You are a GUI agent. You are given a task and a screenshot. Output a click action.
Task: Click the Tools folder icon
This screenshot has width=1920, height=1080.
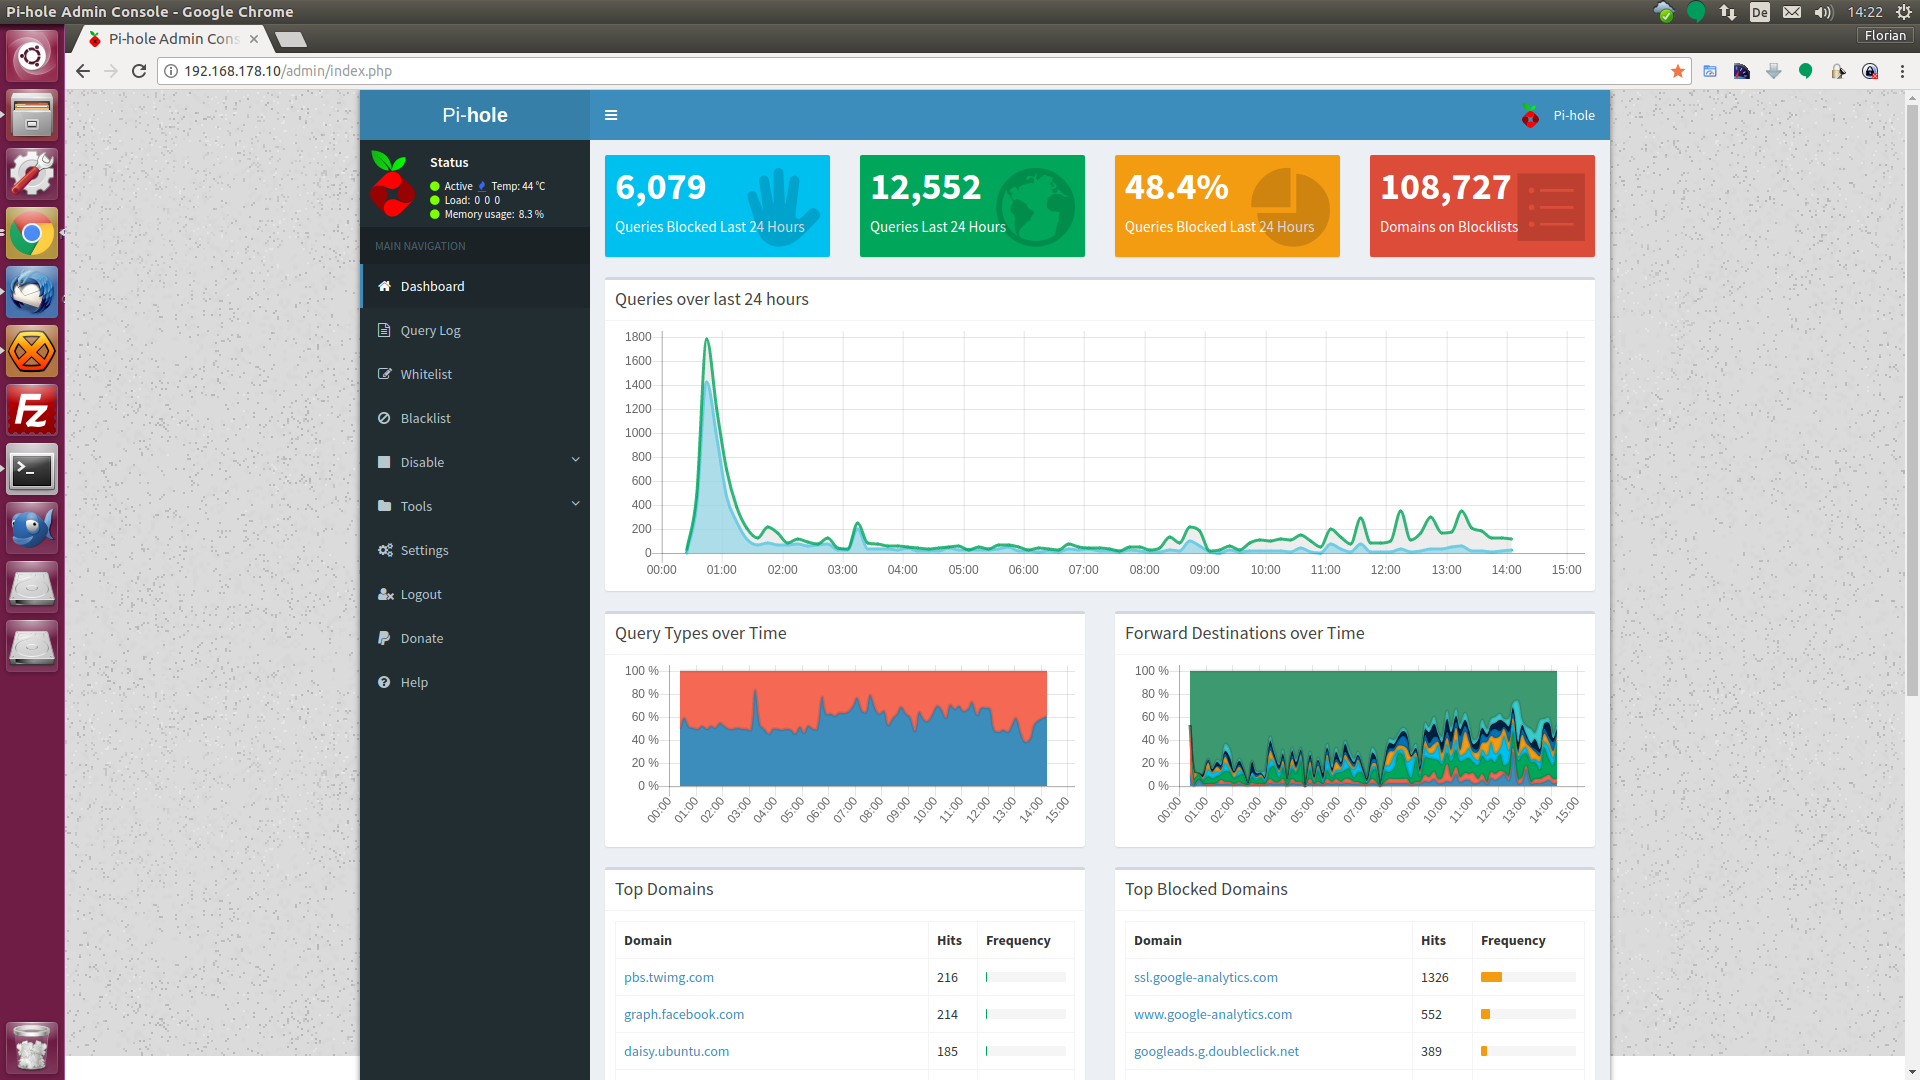pyautogui.click(x=384, y=506)
